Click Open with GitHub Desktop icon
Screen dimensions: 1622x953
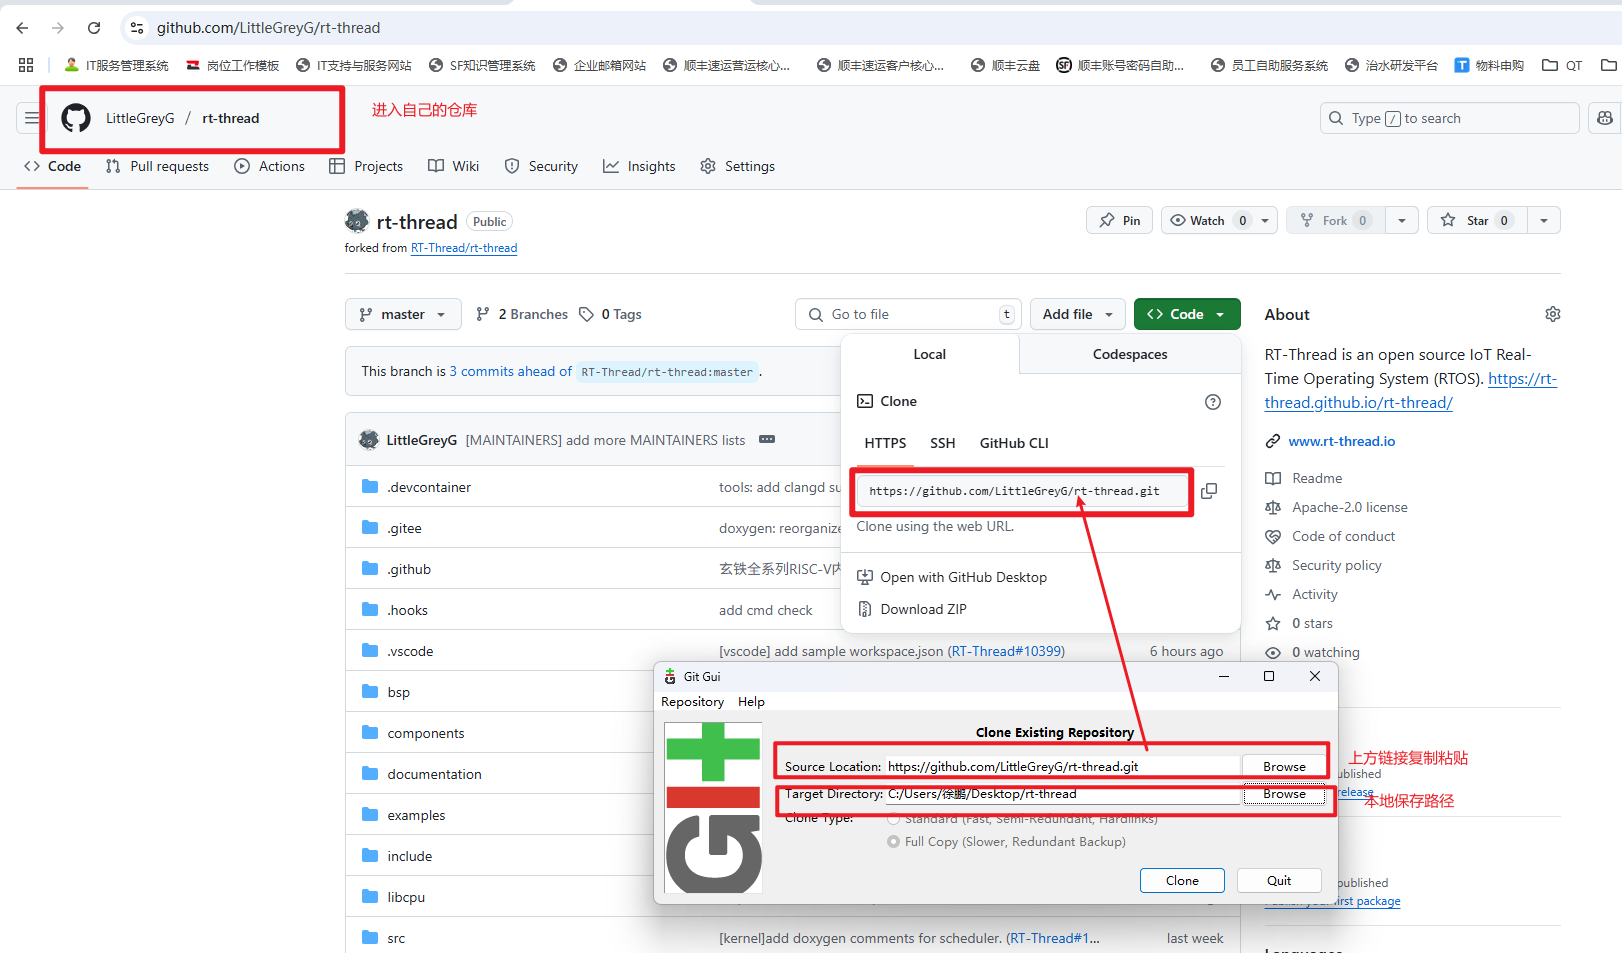click(x=865, y=577)
